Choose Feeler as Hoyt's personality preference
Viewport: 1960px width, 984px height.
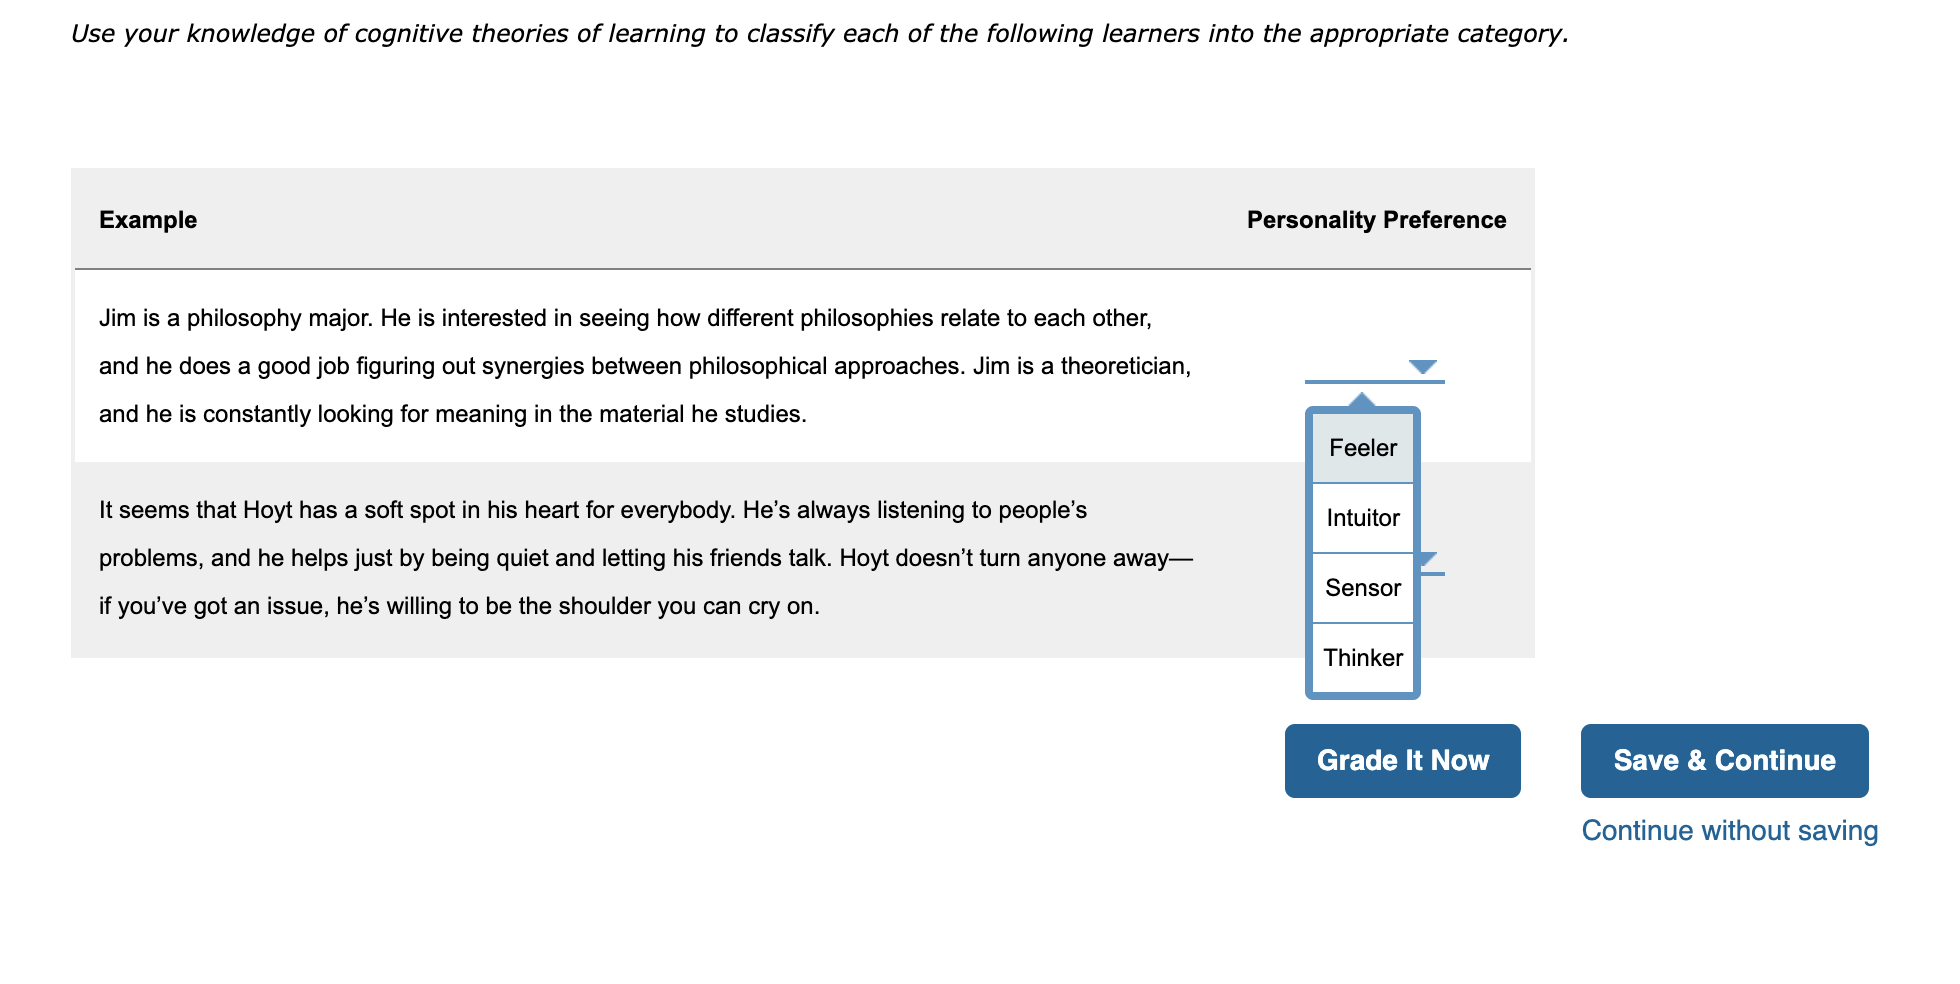click(1362, 448)
